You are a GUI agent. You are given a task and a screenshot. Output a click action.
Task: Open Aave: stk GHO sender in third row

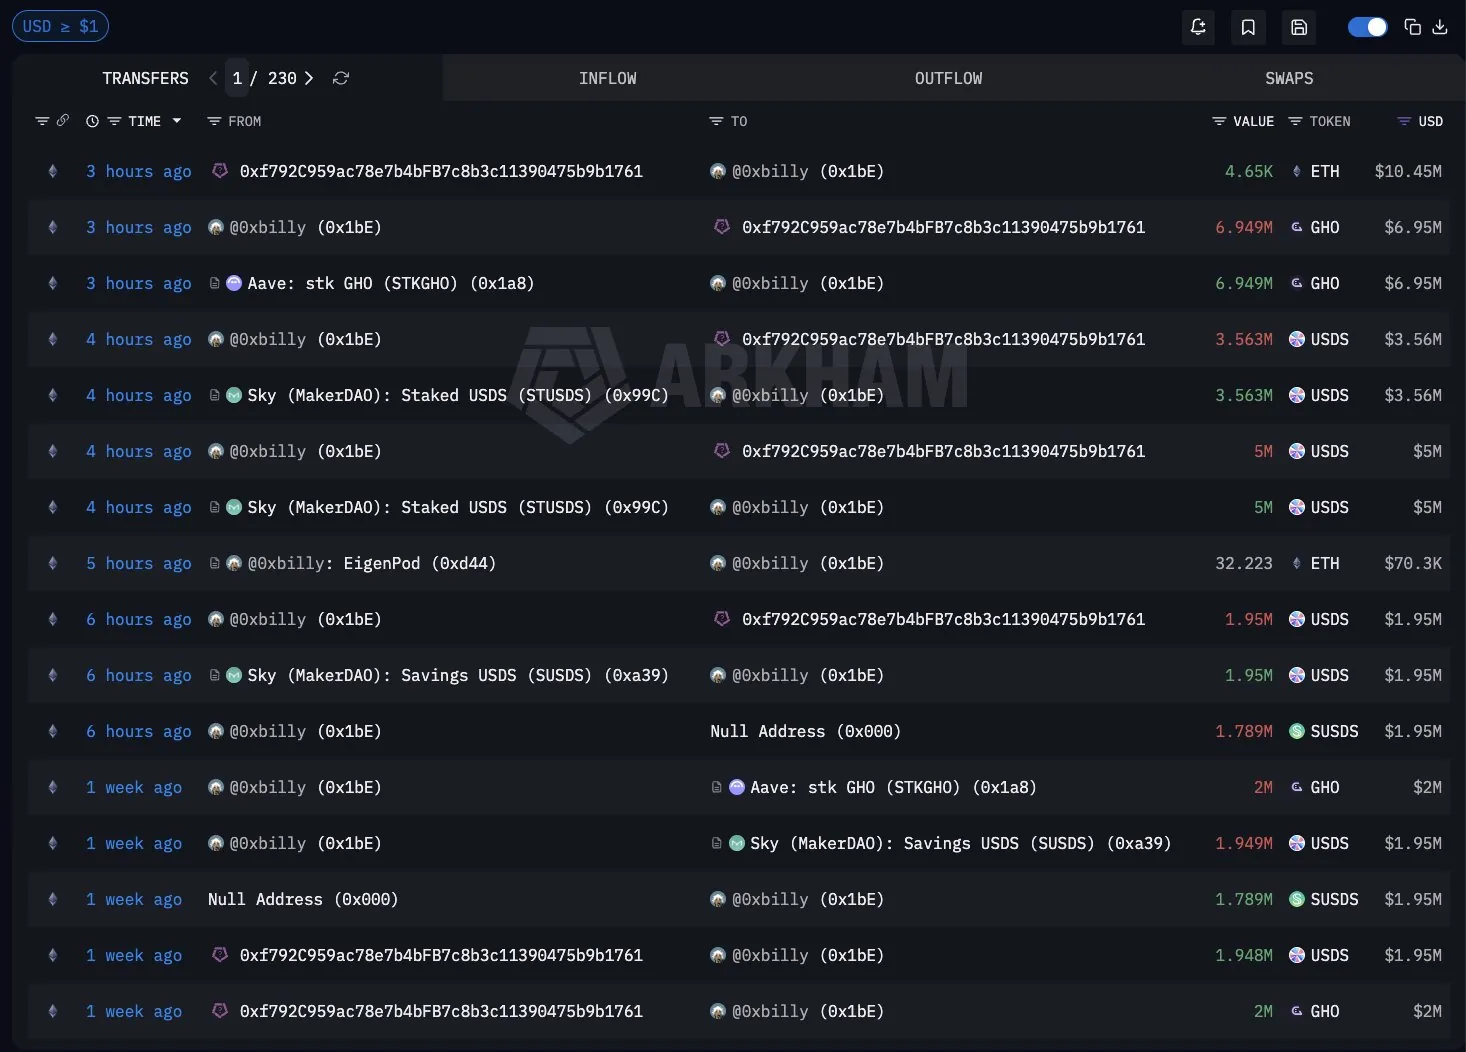click(390, 283)
